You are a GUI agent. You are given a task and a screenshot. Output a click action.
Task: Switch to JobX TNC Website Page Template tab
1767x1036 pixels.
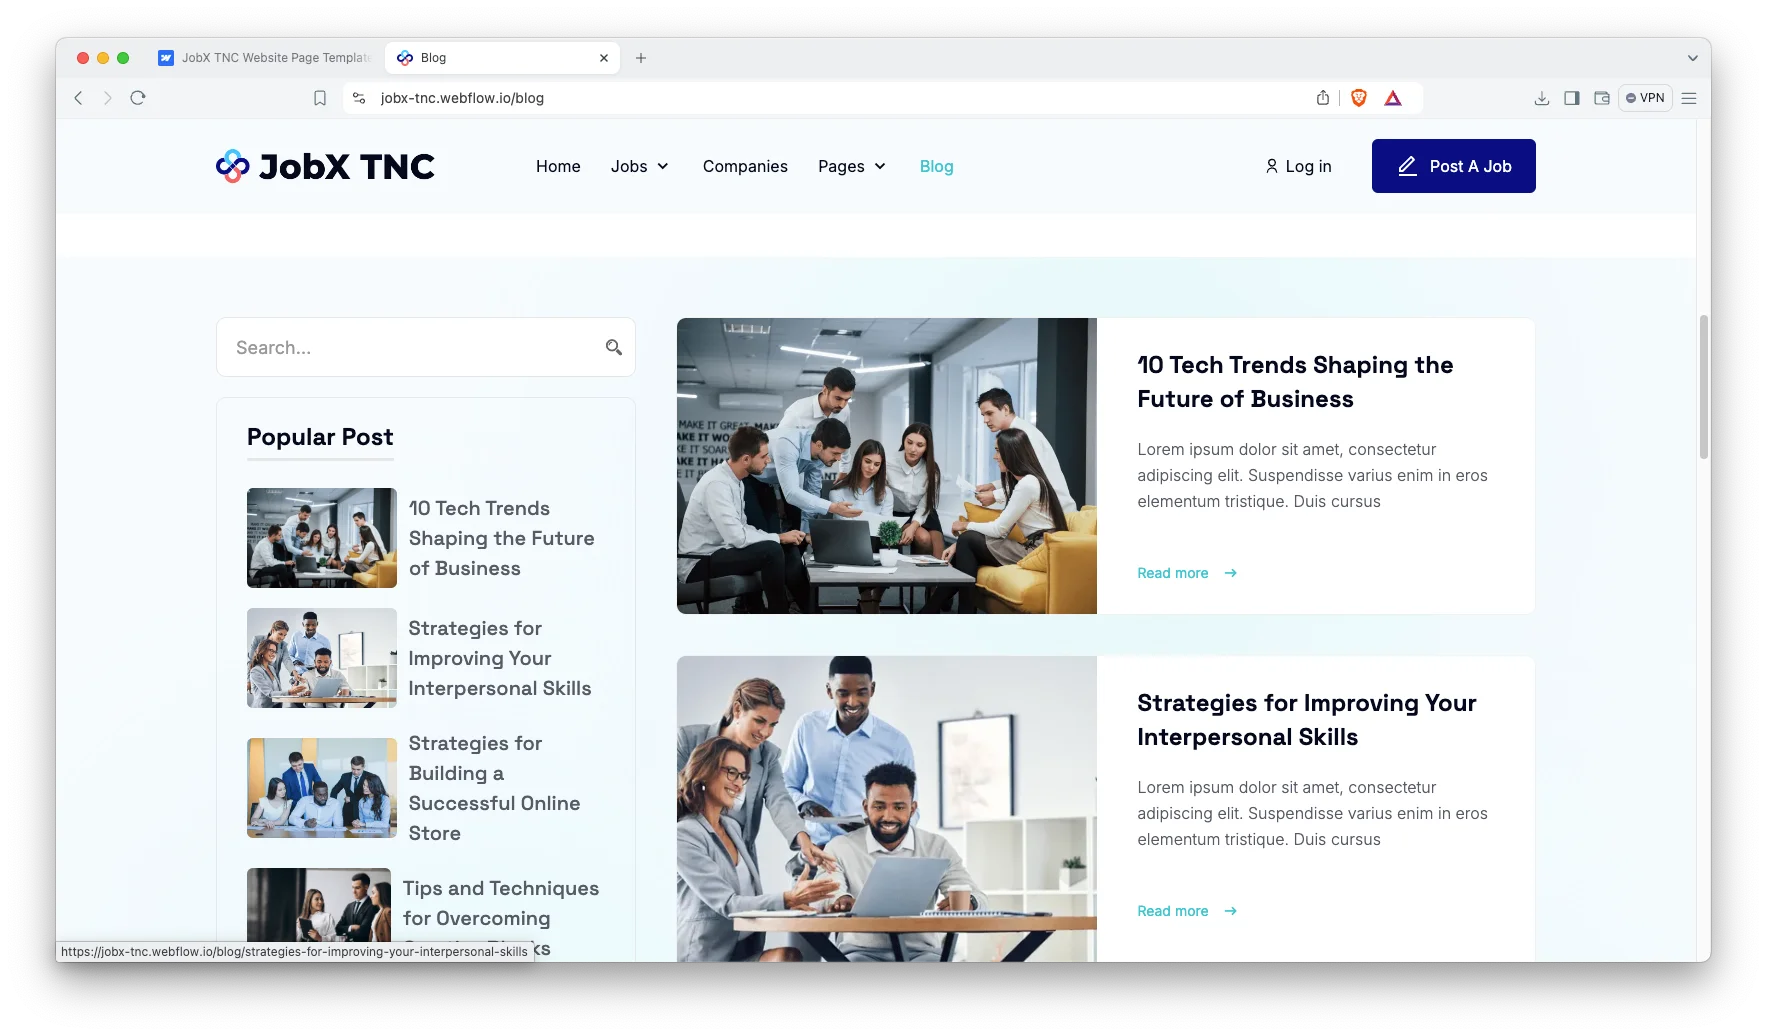(266, 58)
